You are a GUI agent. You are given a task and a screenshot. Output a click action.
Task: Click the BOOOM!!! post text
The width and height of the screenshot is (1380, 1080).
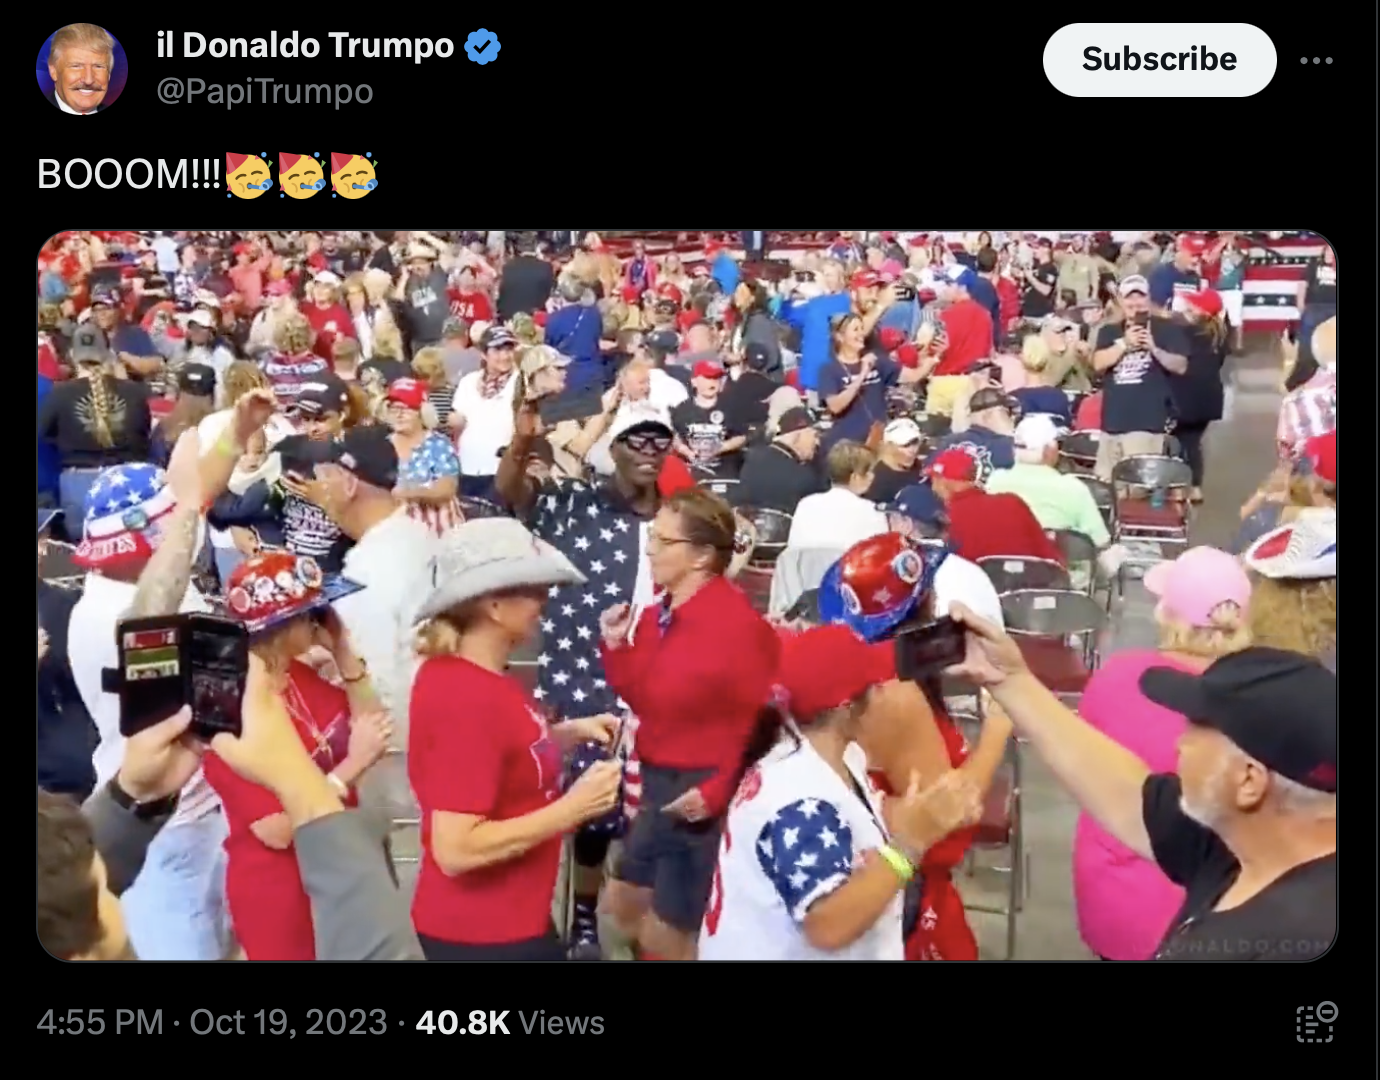coord(129,174)
